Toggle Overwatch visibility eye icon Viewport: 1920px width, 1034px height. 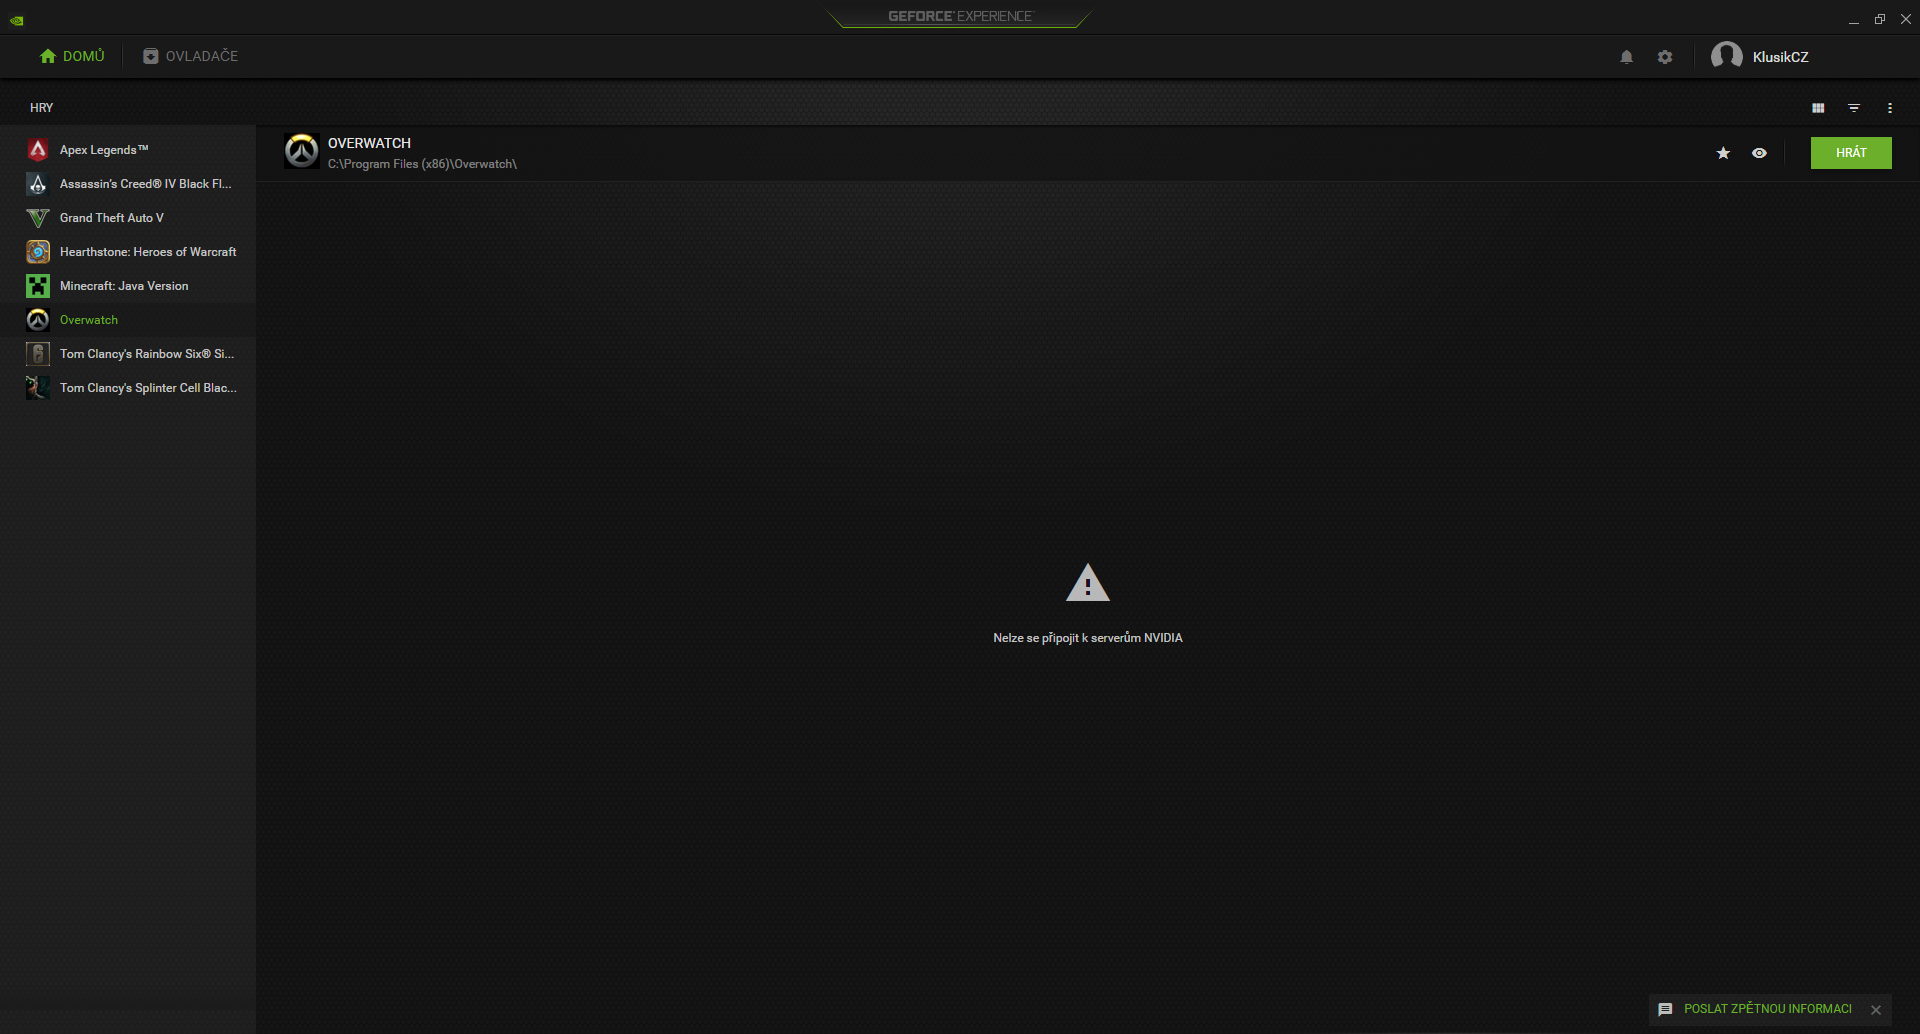(x=1759, y=153)
